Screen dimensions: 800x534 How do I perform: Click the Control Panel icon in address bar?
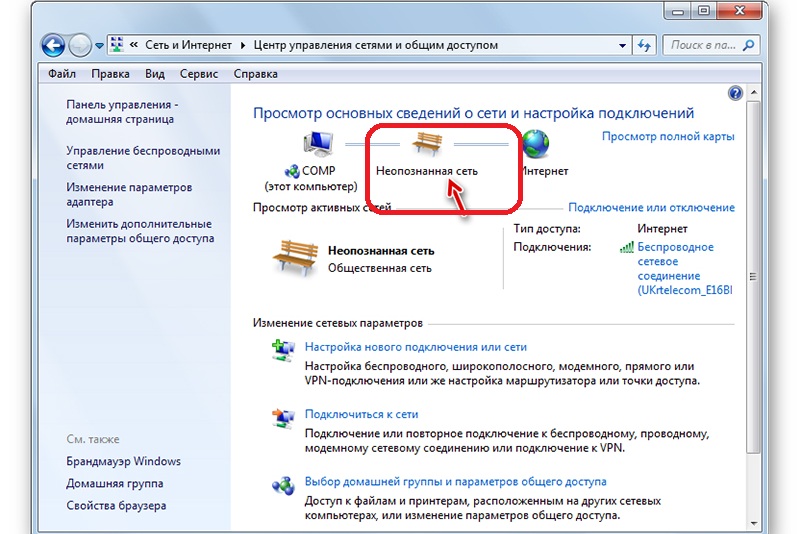[x=117, y=45]
